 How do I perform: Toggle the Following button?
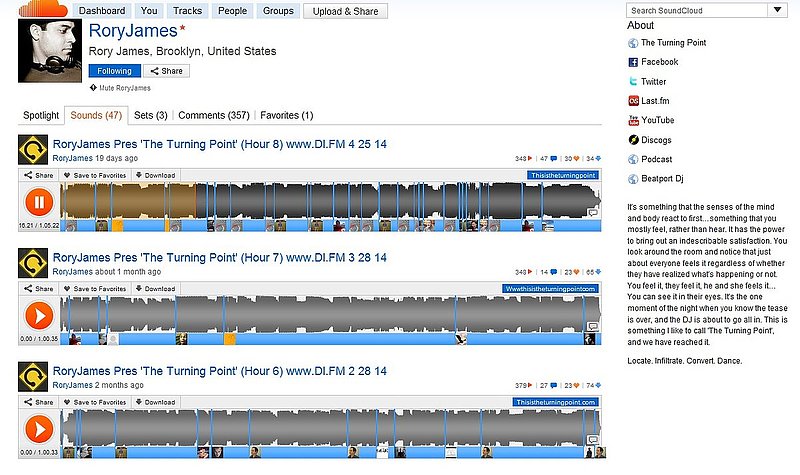tap(113, 71)
